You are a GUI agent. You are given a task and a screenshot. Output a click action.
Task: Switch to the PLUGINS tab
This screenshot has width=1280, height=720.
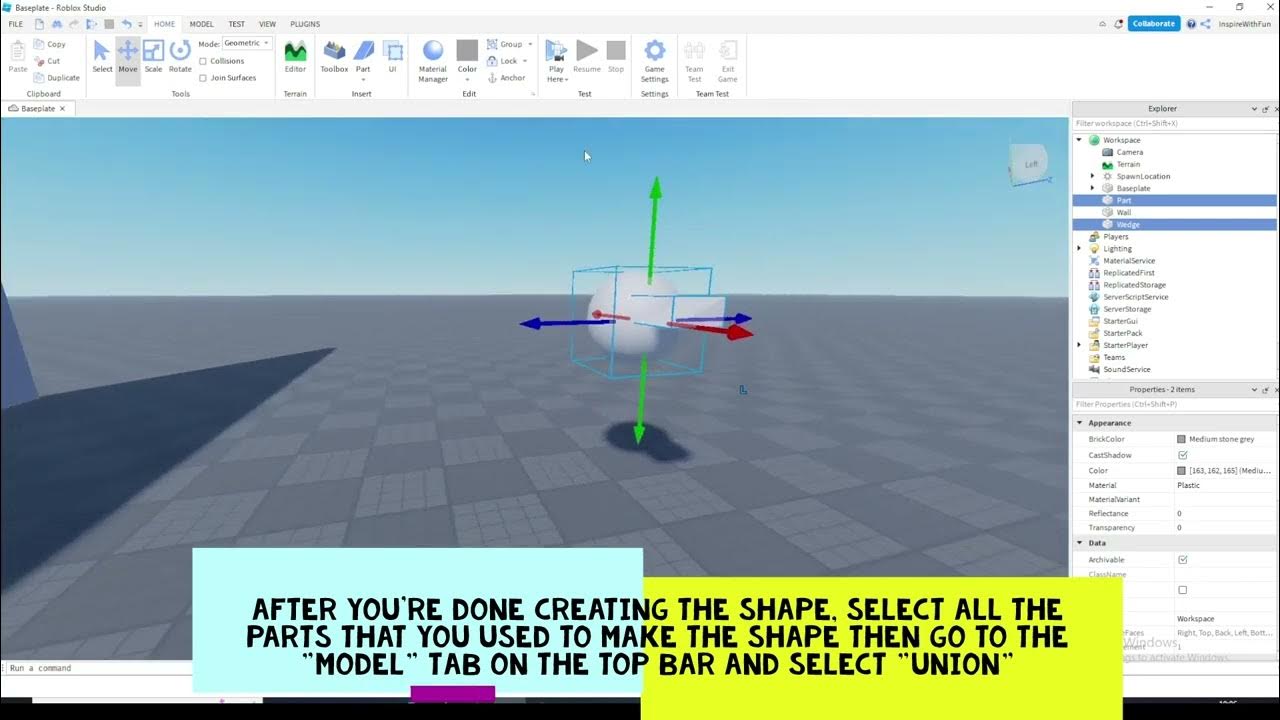click(305, 24)
